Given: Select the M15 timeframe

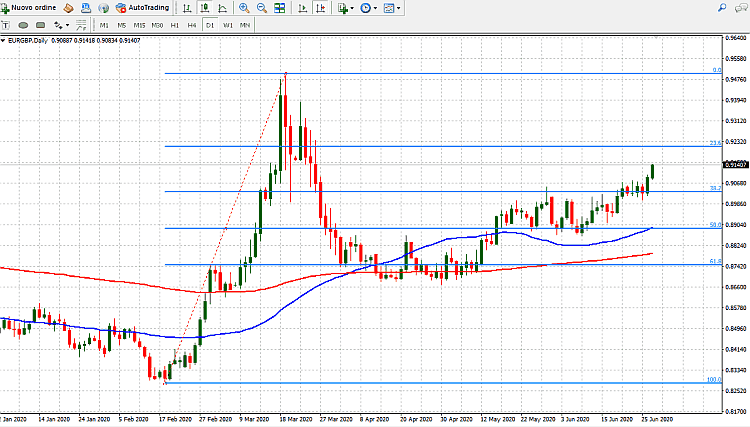Looking at the screenshot, I should click(139, 23).
